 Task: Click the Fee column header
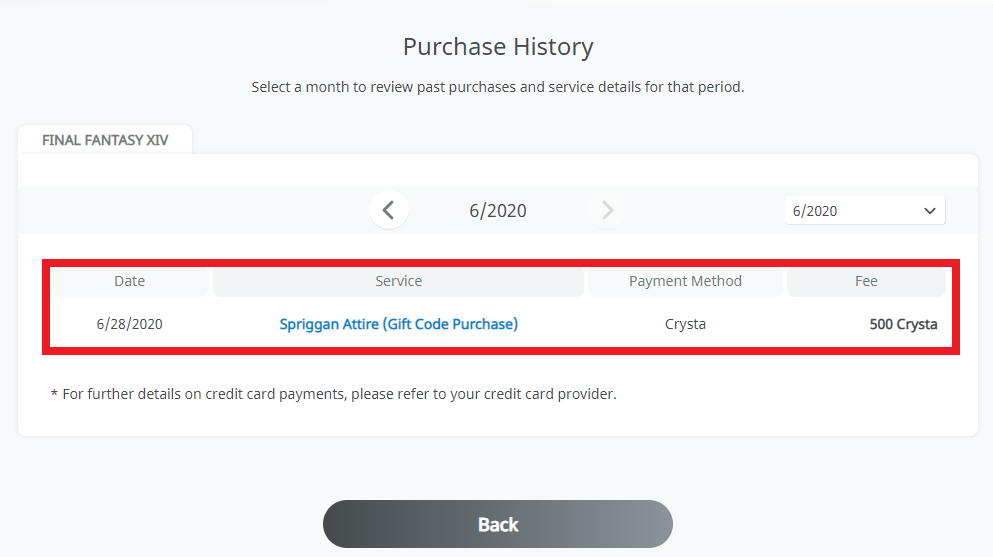pos(866,281)
